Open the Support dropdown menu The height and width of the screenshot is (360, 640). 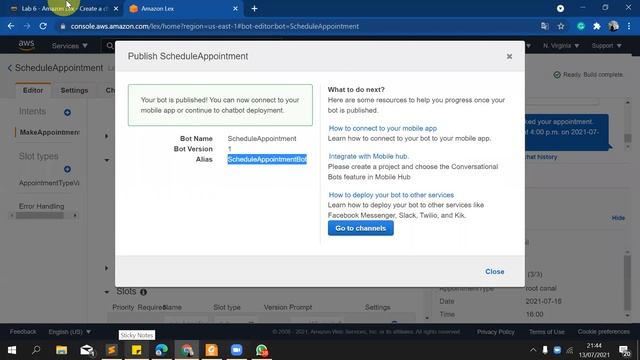coord(607,46)
